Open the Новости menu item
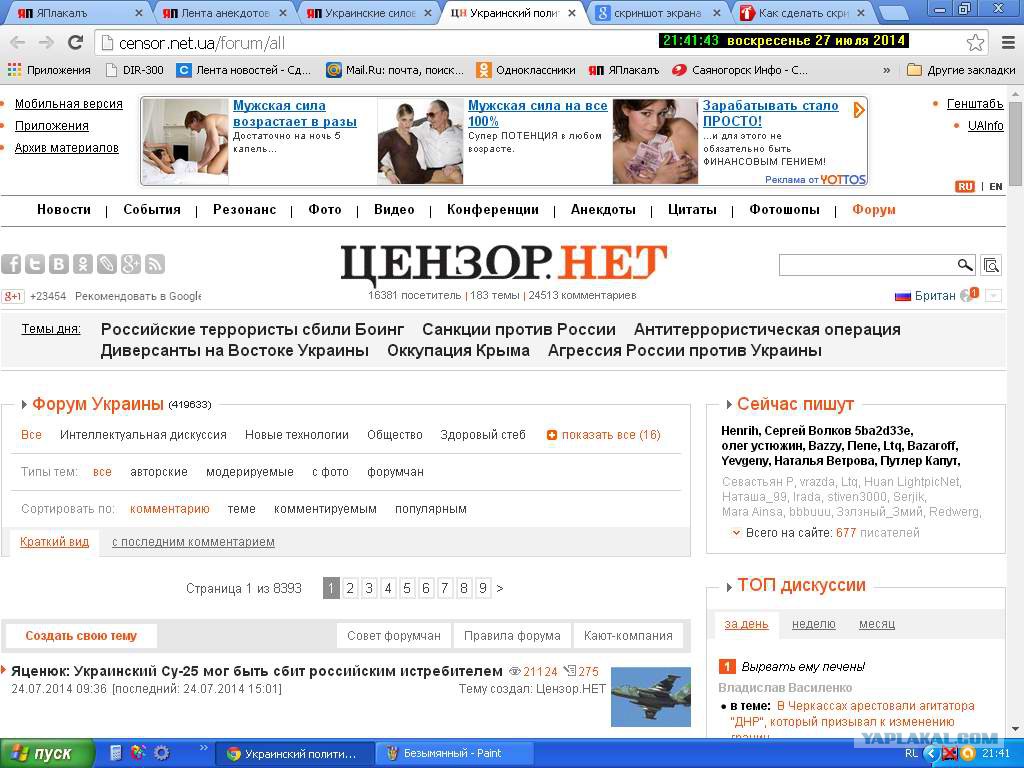 pos(64,210)
